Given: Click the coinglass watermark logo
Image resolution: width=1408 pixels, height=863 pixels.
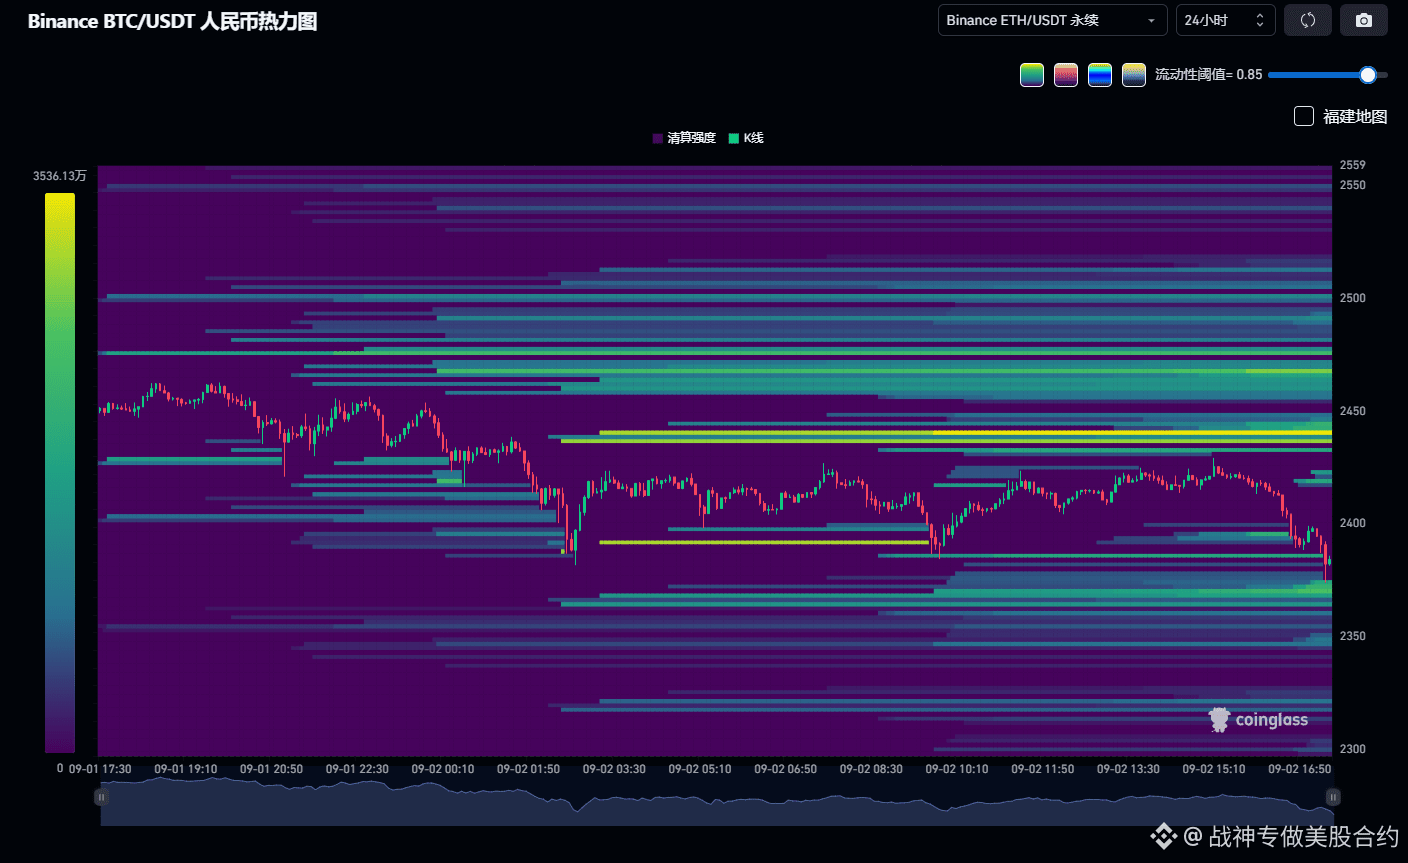Looking at the screenshot, I should point(1258,720).
